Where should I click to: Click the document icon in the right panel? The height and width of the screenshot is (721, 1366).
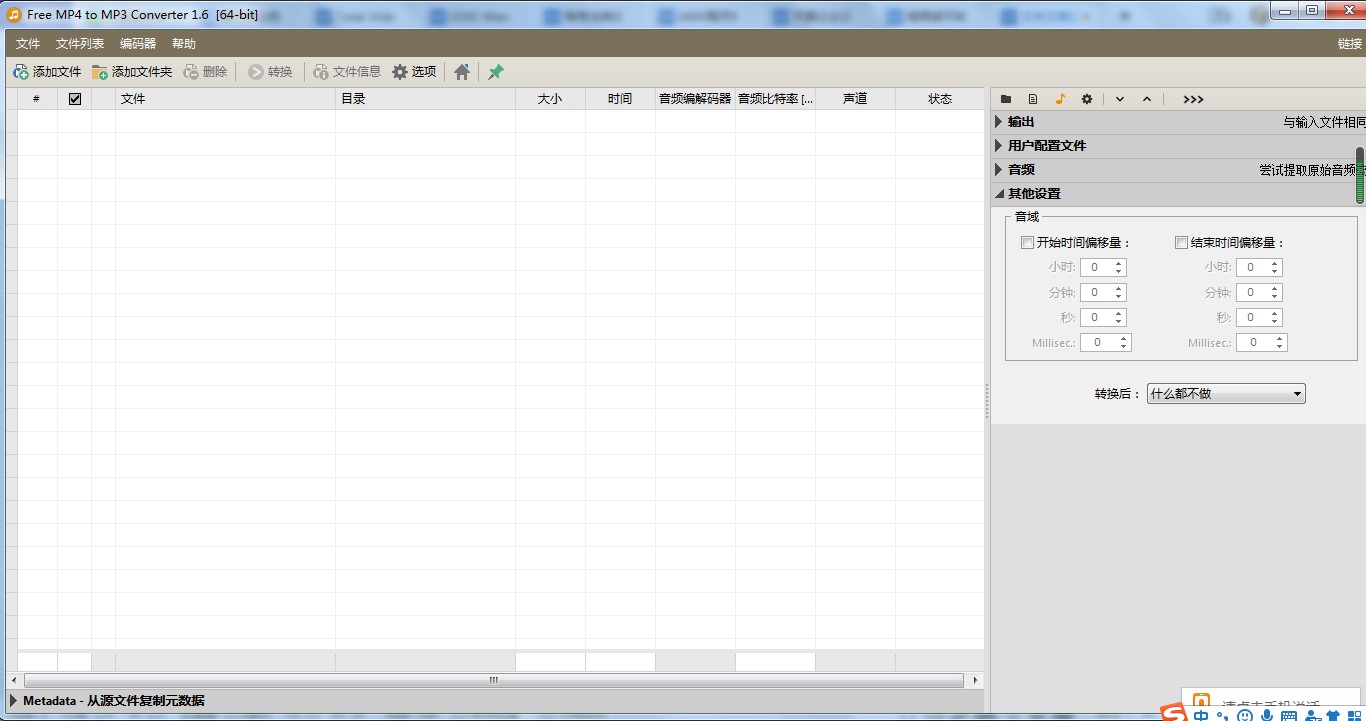tap(1033, 99)
